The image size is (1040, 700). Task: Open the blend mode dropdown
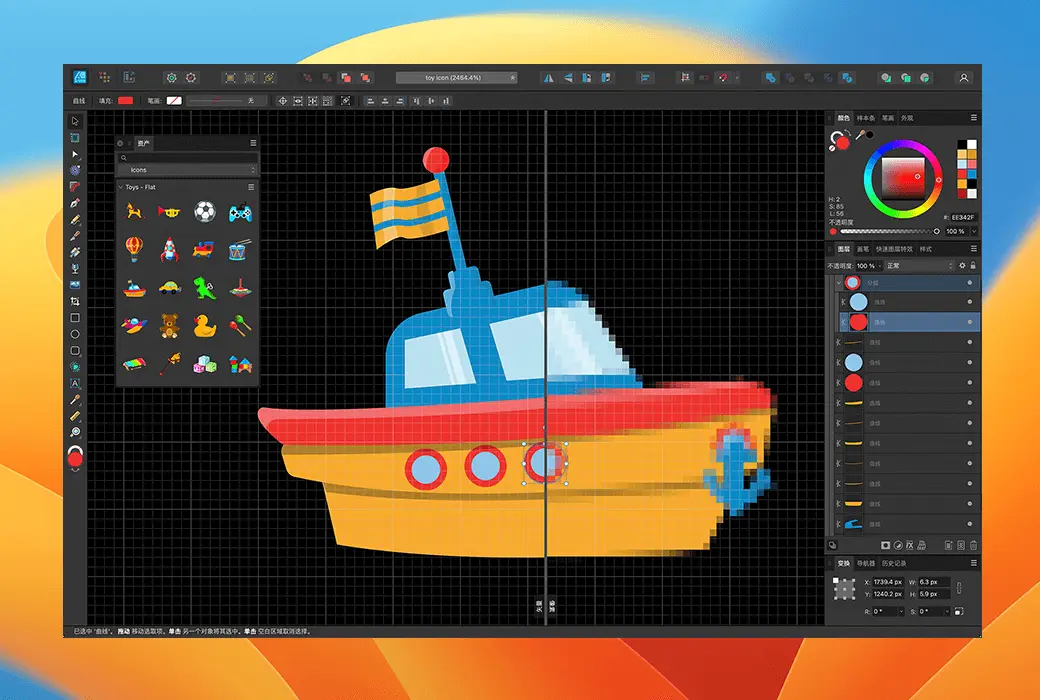[x=919, y=265]
